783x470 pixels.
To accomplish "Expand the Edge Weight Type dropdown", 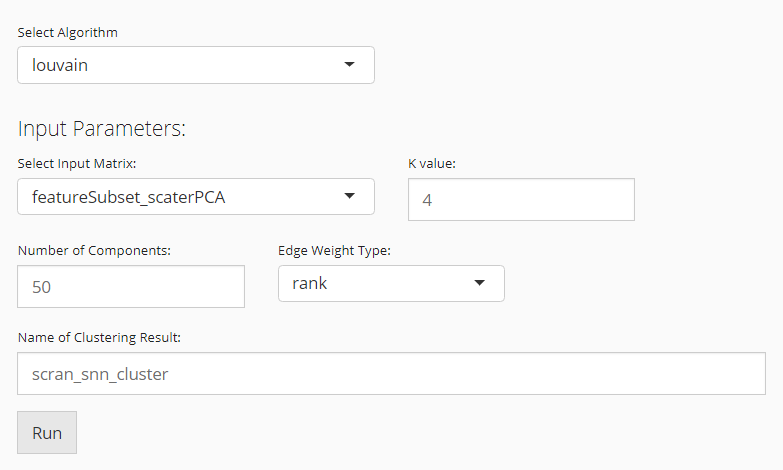I will (x=390, y=283).
